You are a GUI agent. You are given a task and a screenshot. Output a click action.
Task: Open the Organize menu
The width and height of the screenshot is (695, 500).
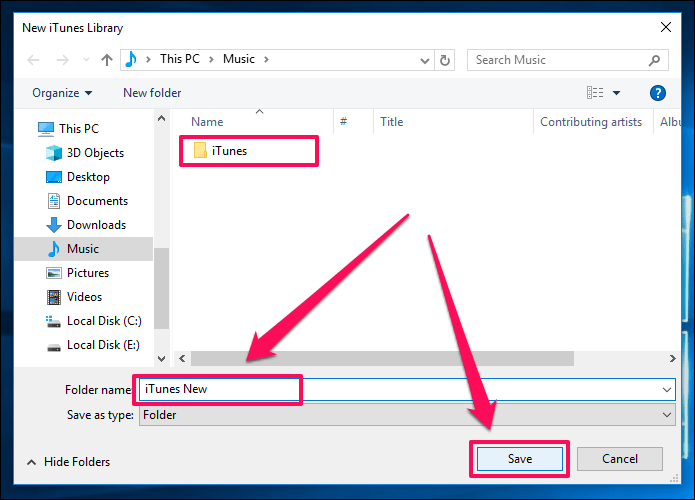(62, 93)
